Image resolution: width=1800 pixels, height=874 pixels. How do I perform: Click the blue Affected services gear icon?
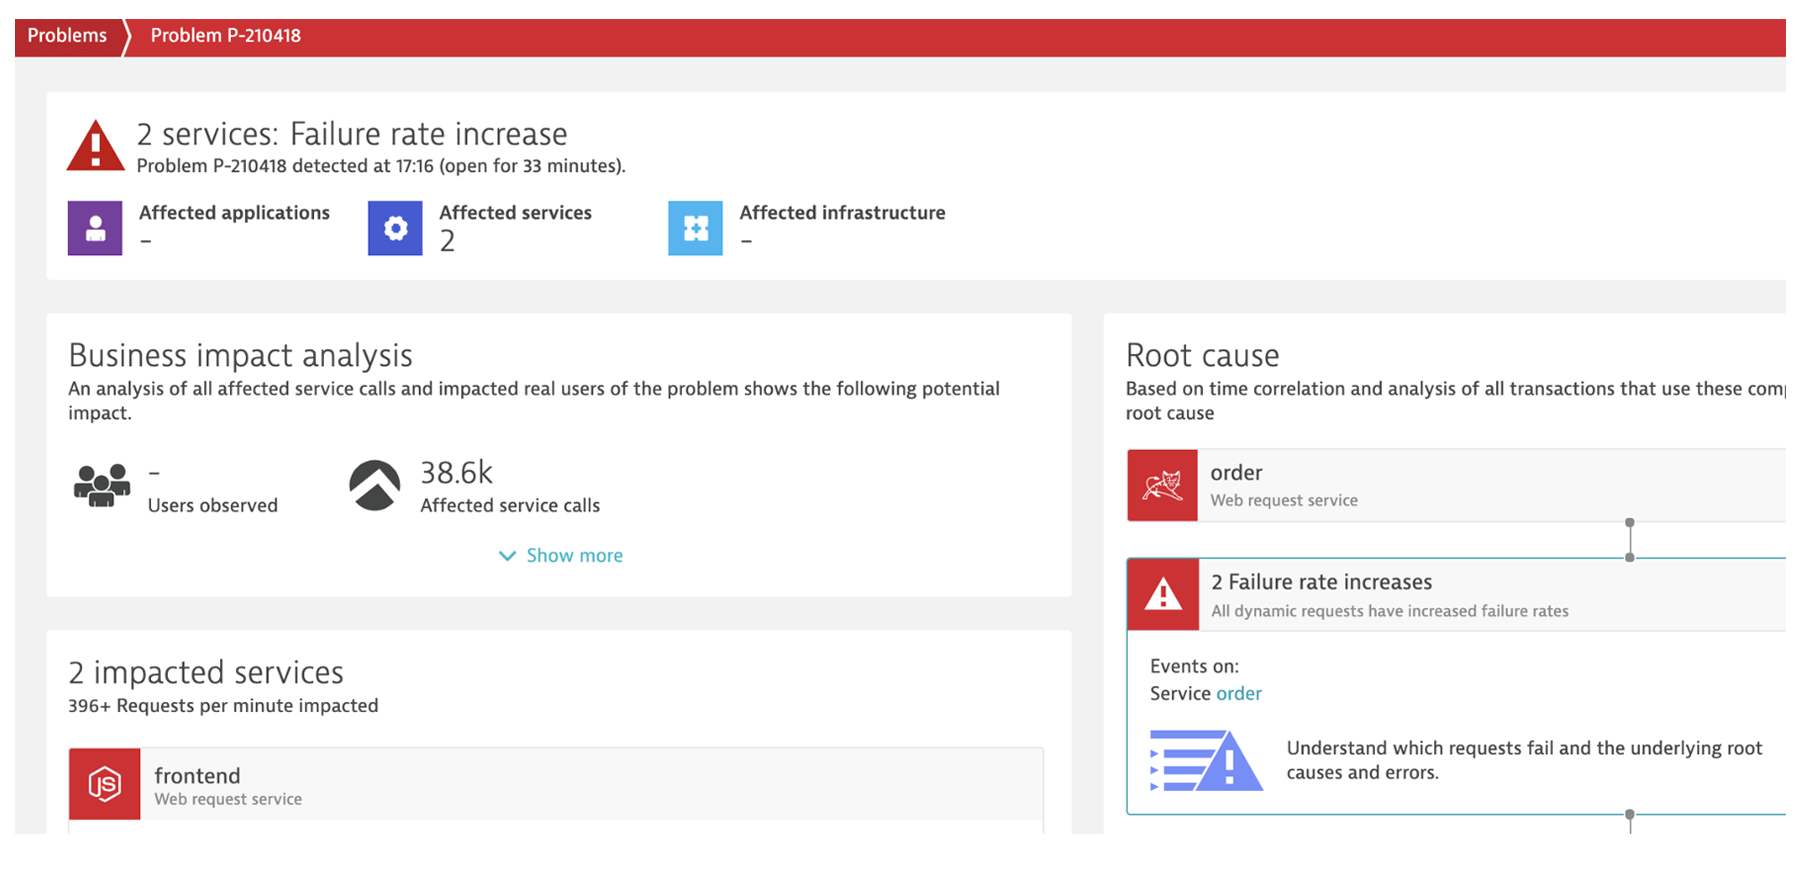point(395,228)
